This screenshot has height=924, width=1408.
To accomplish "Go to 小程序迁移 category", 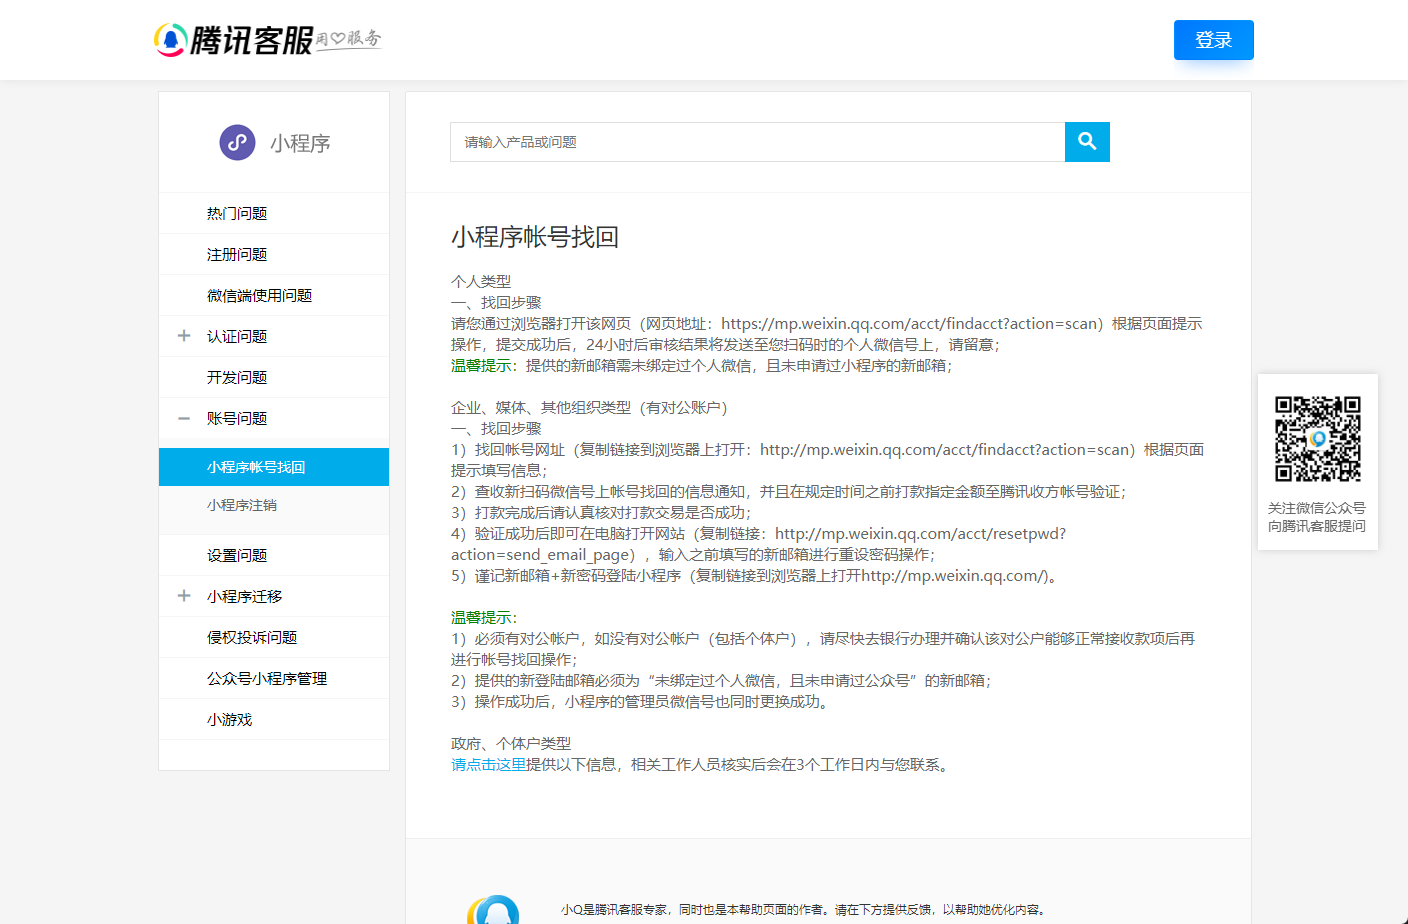I will click(x=244, y=596).
